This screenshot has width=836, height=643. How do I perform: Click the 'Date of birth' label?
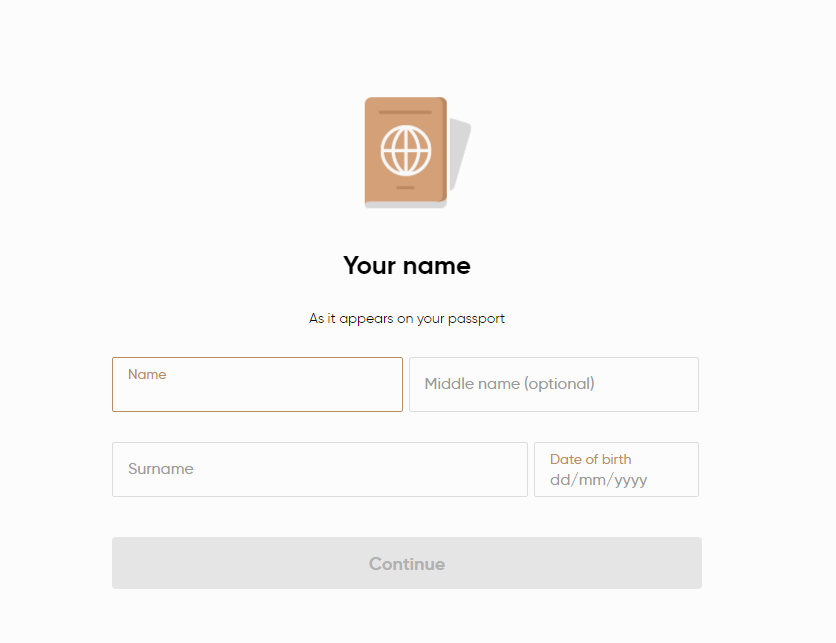point(590,459)
